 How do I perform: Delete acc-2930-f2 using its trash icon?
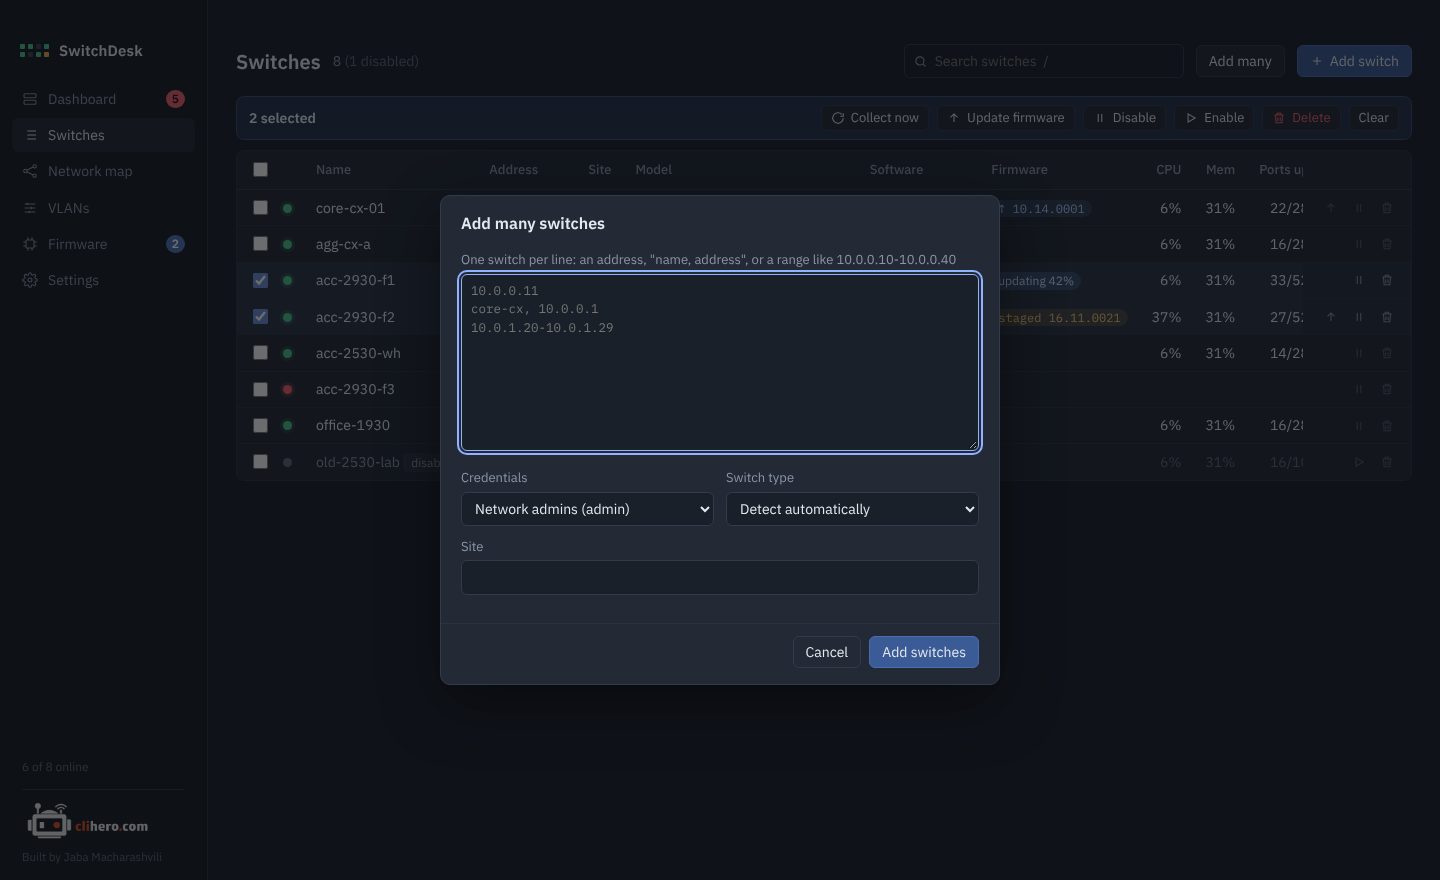coord(1387,317)
